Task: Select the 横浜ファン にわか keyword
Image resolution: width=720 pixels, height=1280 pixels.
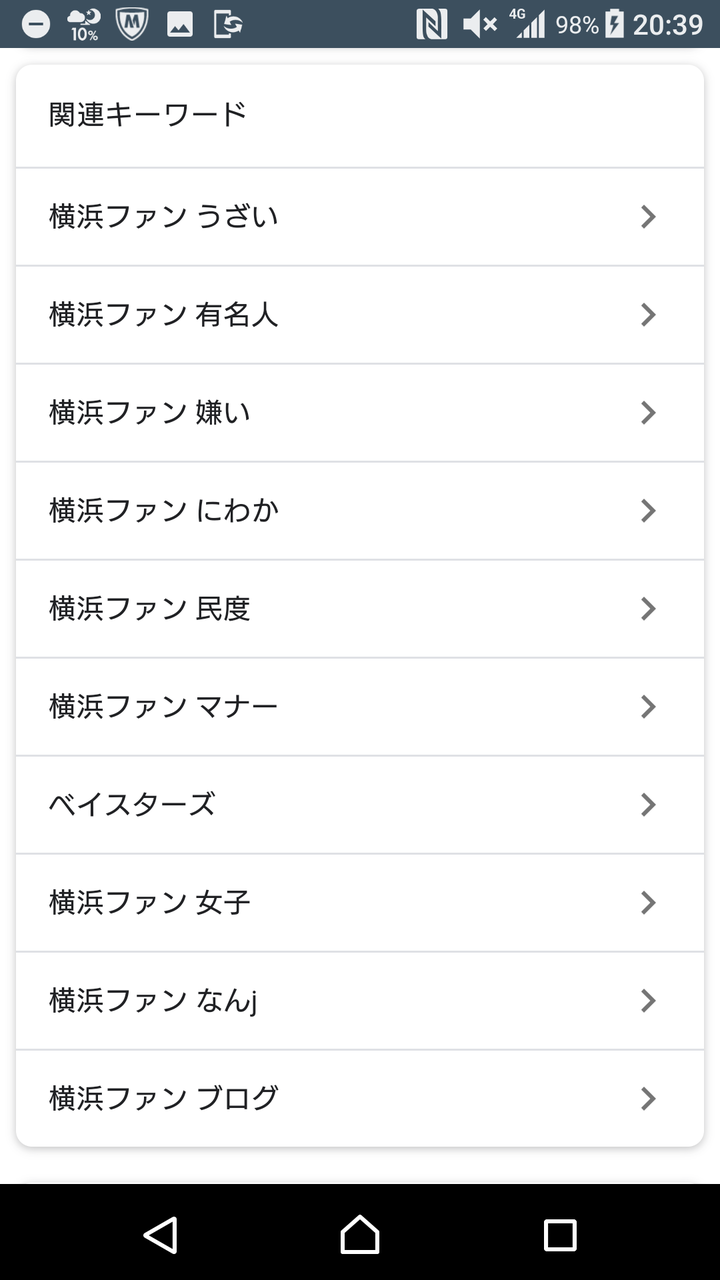Action: (360, 510)
